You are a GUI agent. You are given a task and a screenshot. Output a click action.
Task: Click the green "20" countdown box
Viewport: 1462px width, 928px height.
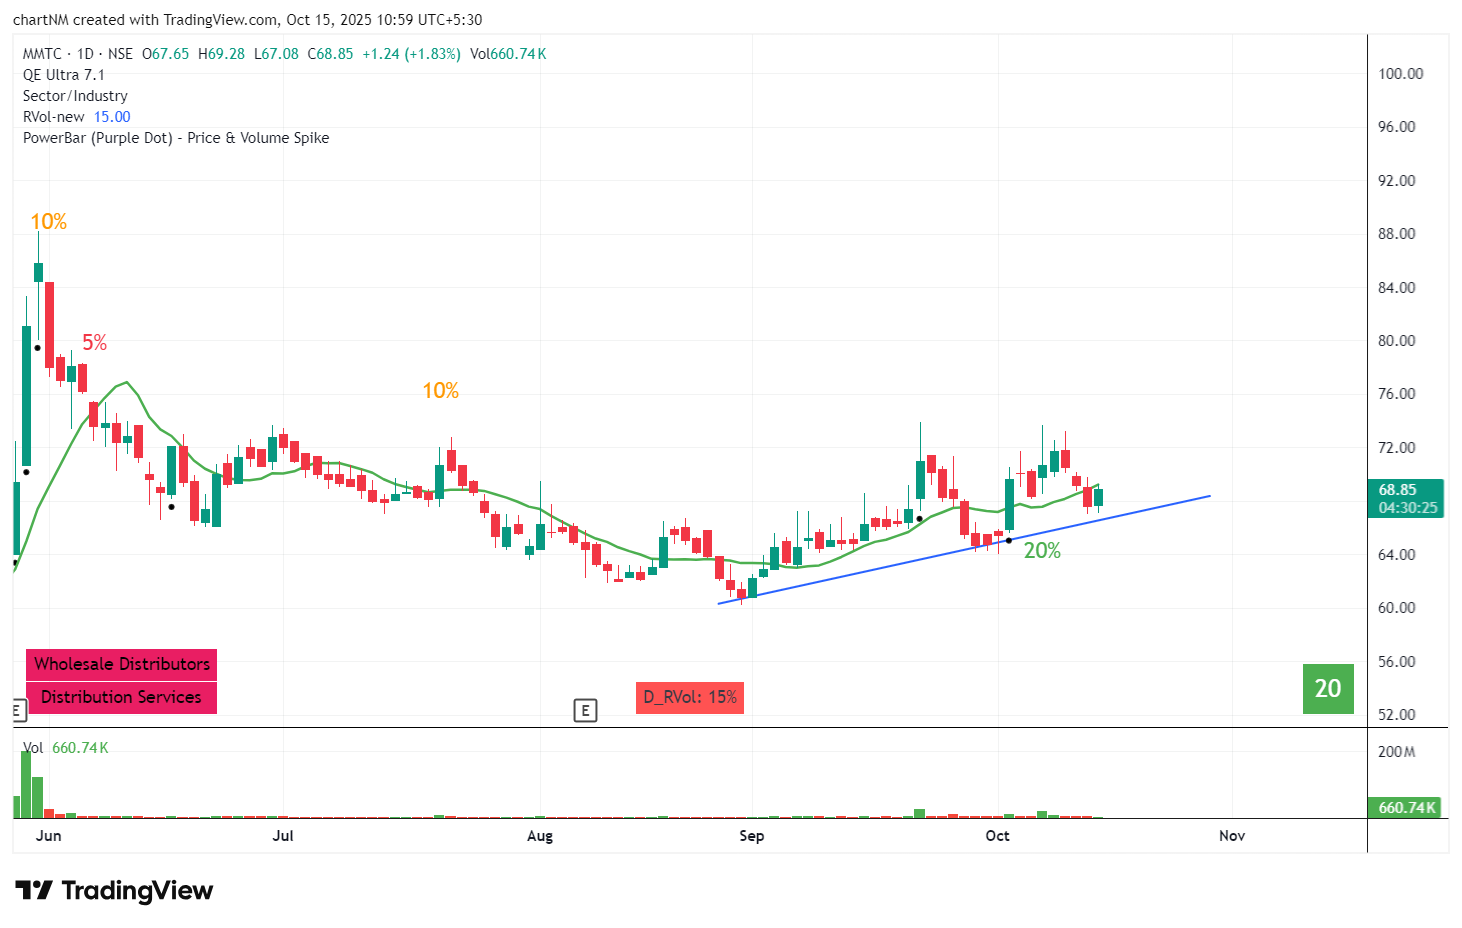(x=1327, y=689)
